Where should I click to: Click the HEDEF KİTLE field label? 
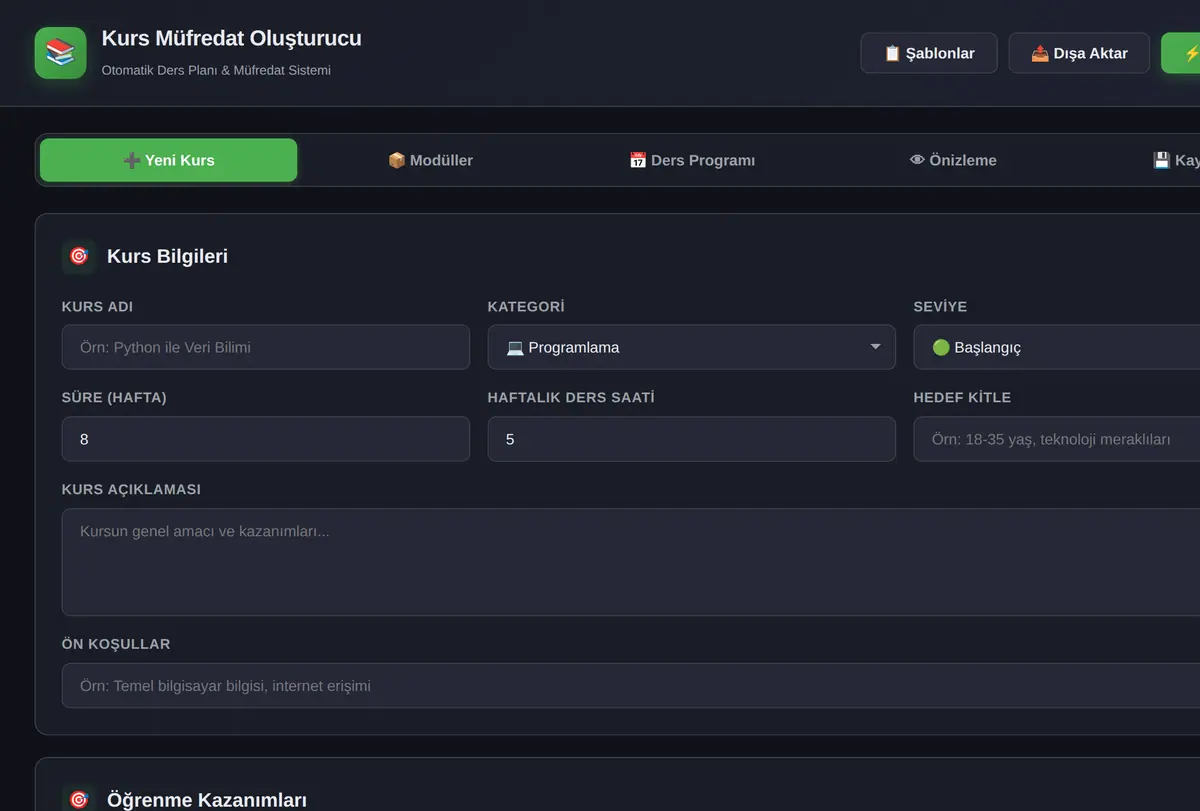962,397
